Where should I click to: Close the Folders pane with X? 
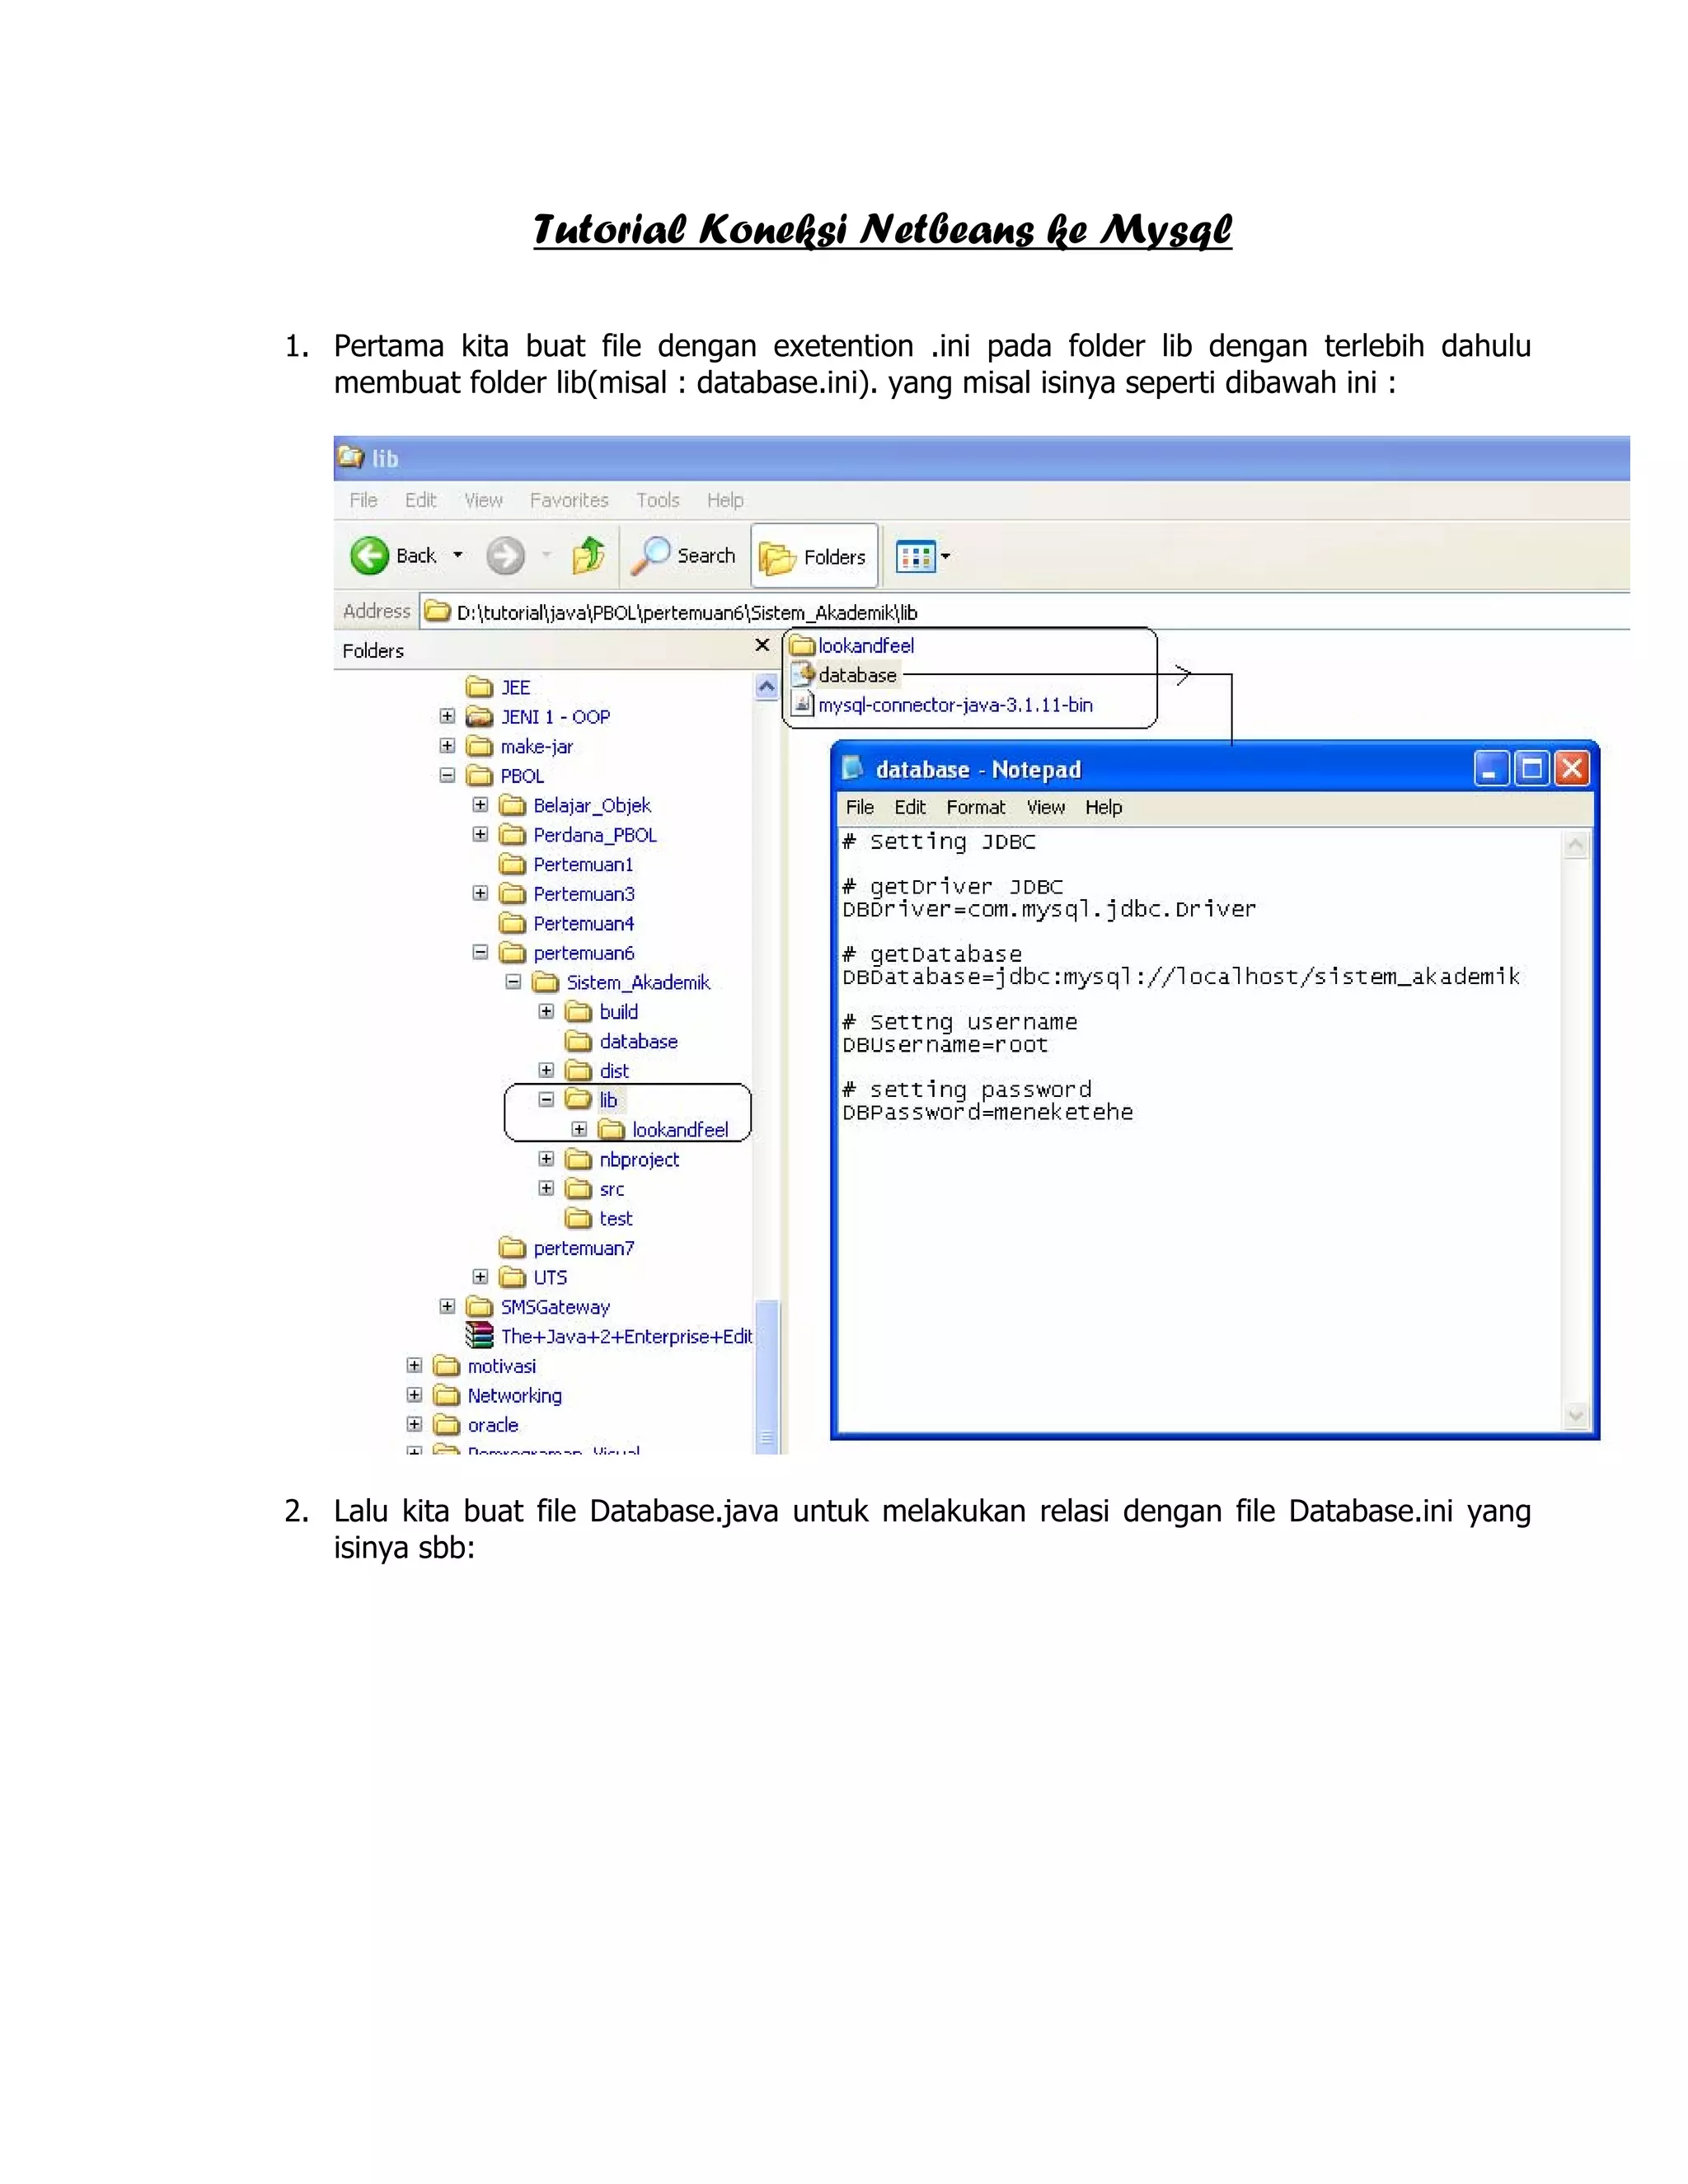pyautogui.click(x=762, y=646)
